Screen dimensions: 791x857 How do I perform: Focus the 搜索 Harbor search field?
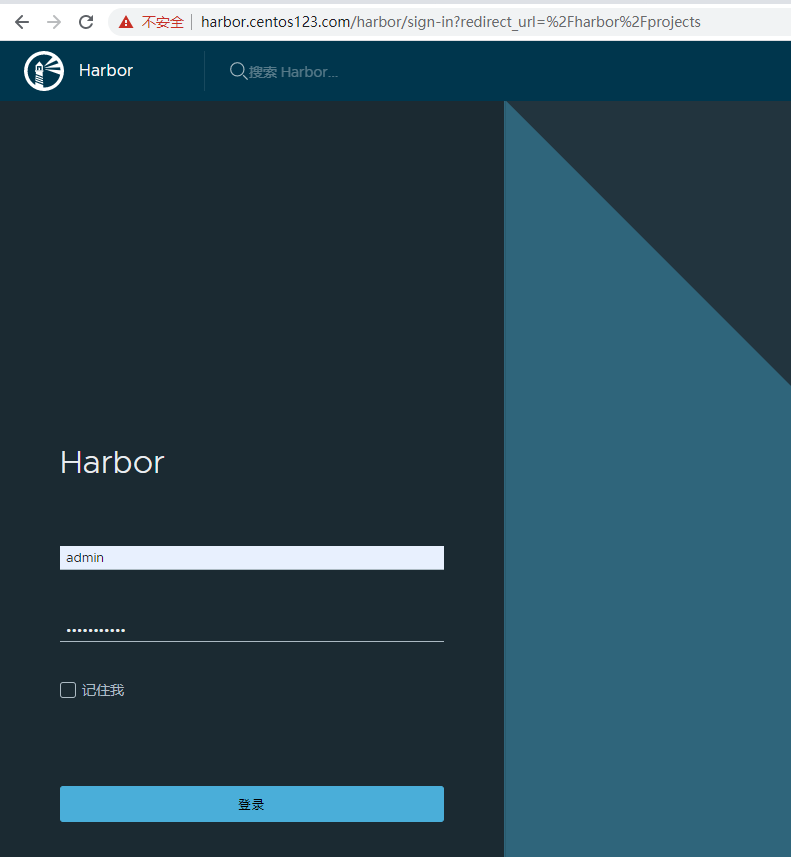pos(294,72)
